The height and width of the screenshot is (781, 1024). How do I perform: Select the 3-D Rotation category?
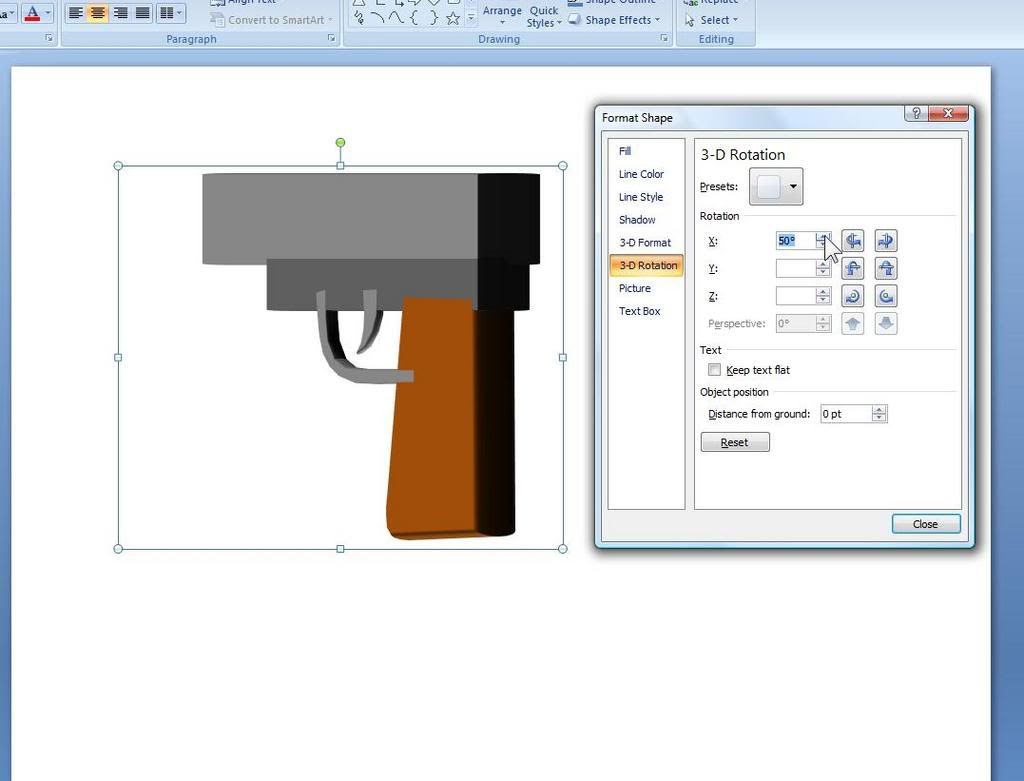click(x=647, y=265)
